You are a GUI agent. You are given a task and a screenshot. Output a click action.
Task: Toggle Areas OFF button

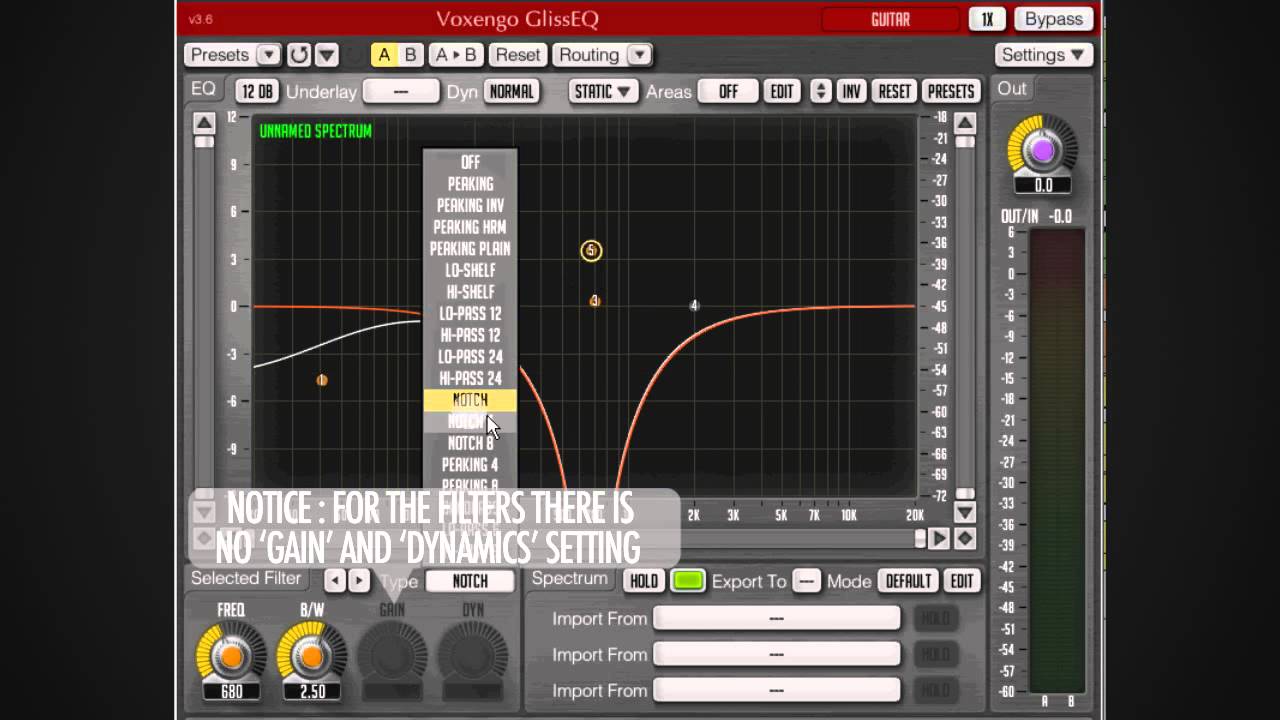point(728,92)
